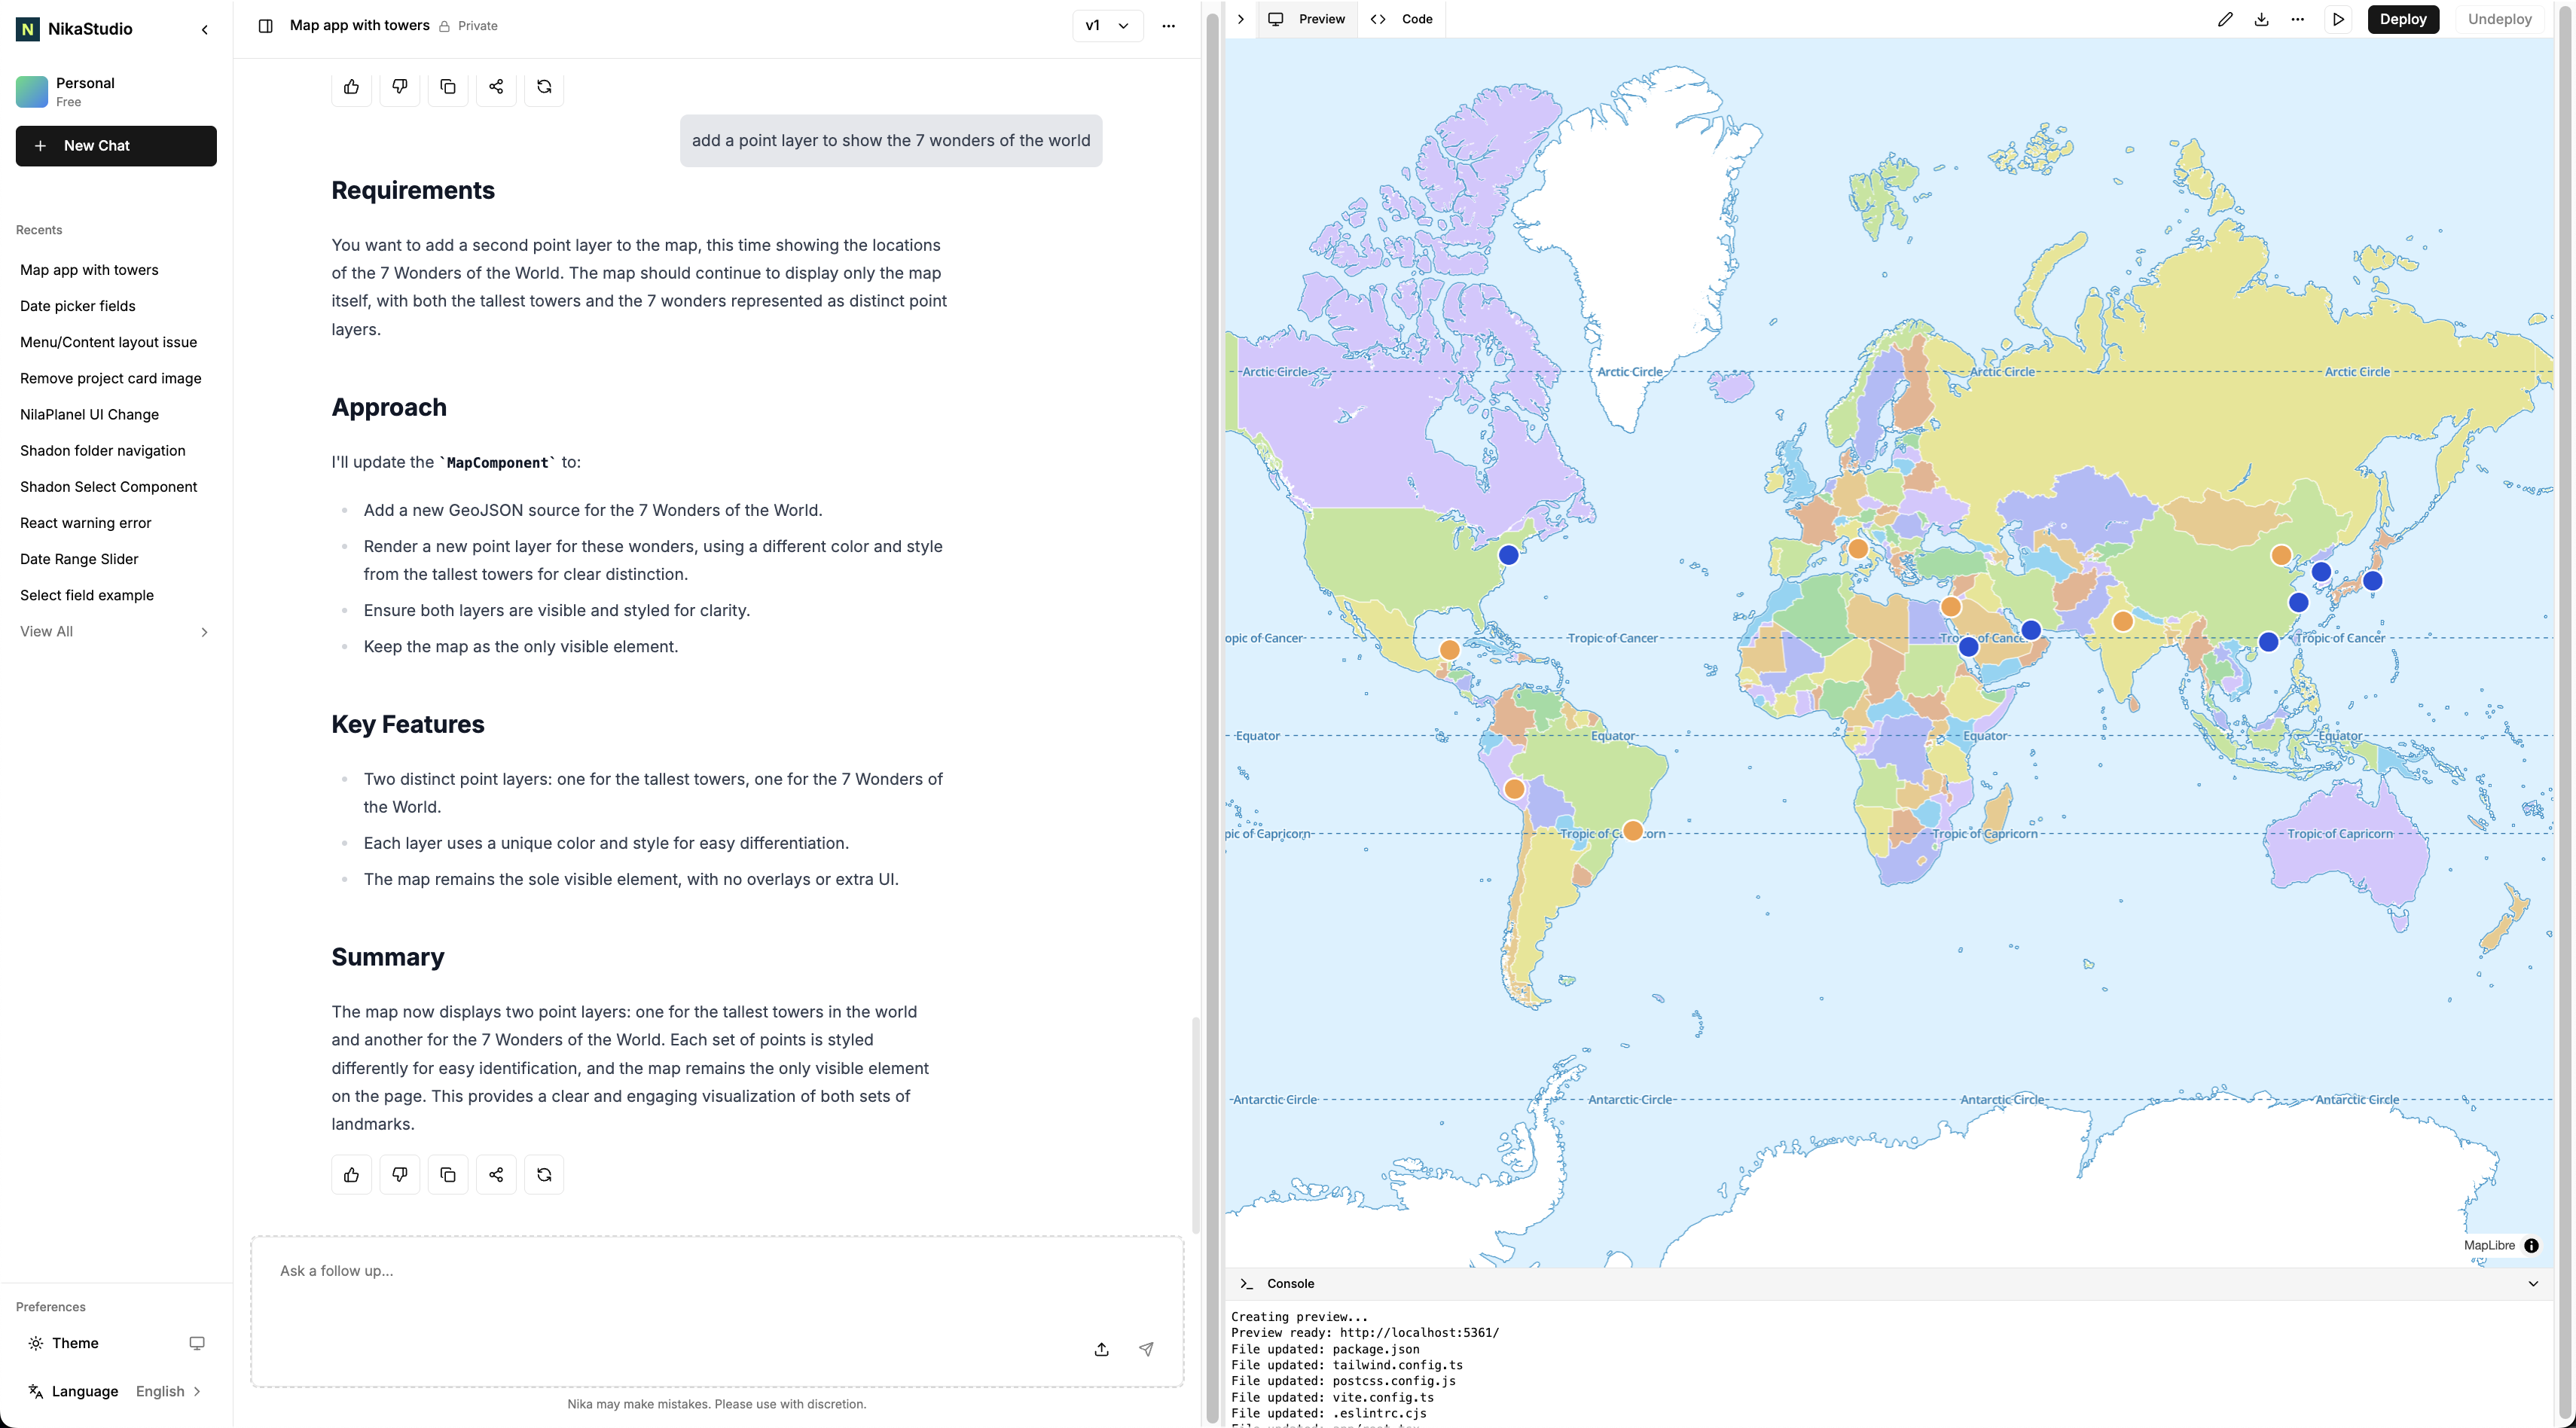
Task: Click the thumbs up icon below summary
Action: [351, 1174]
